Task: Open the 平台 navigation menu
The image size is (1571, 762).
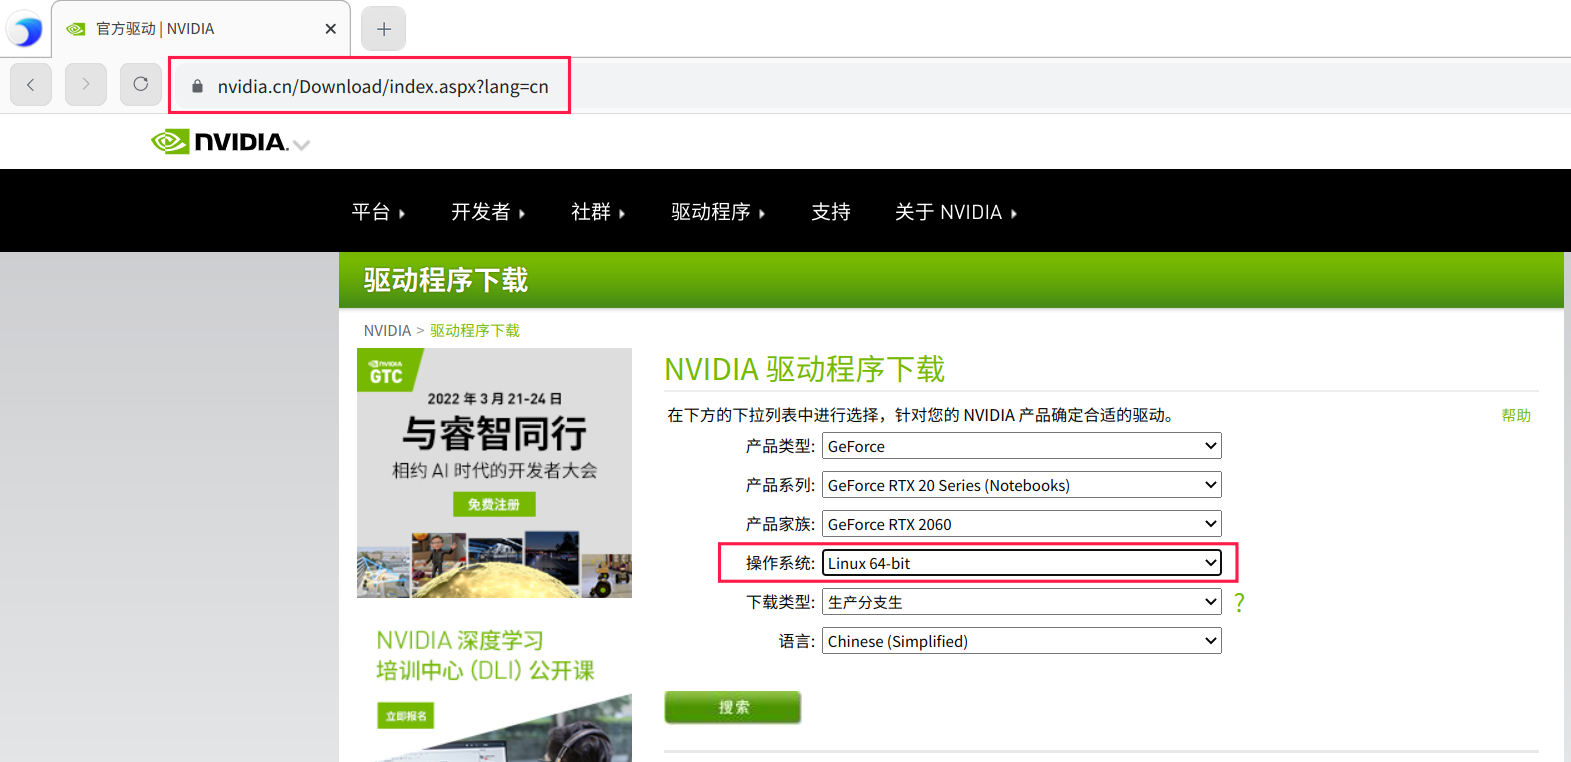Action: coord(378,212)
